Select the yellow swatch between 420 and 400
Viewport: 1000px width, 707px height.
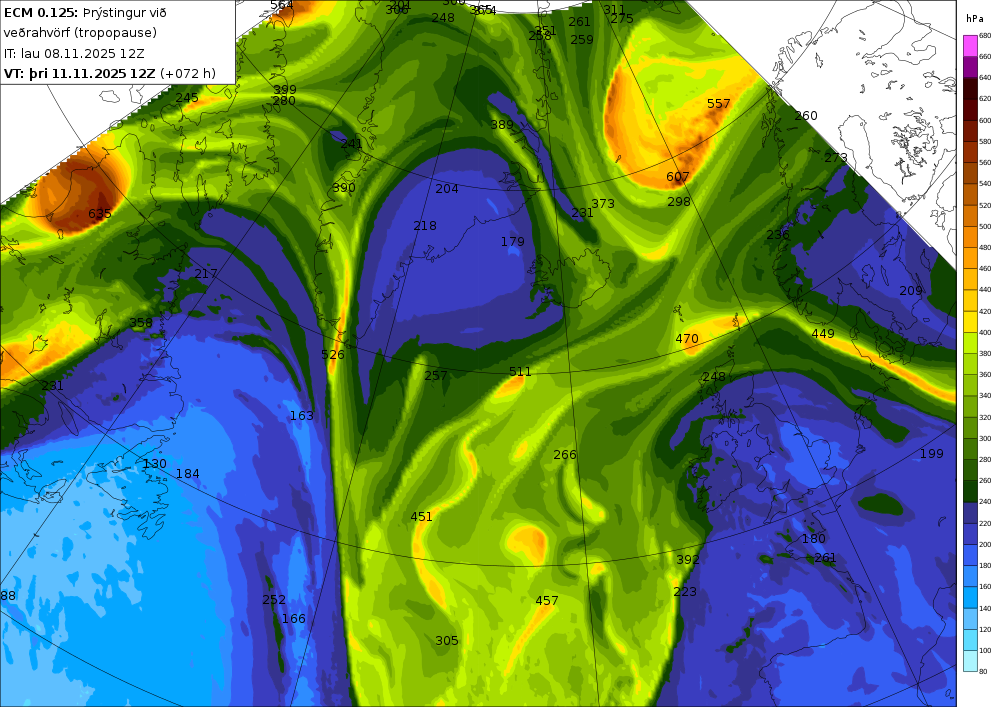coord(970,322)
